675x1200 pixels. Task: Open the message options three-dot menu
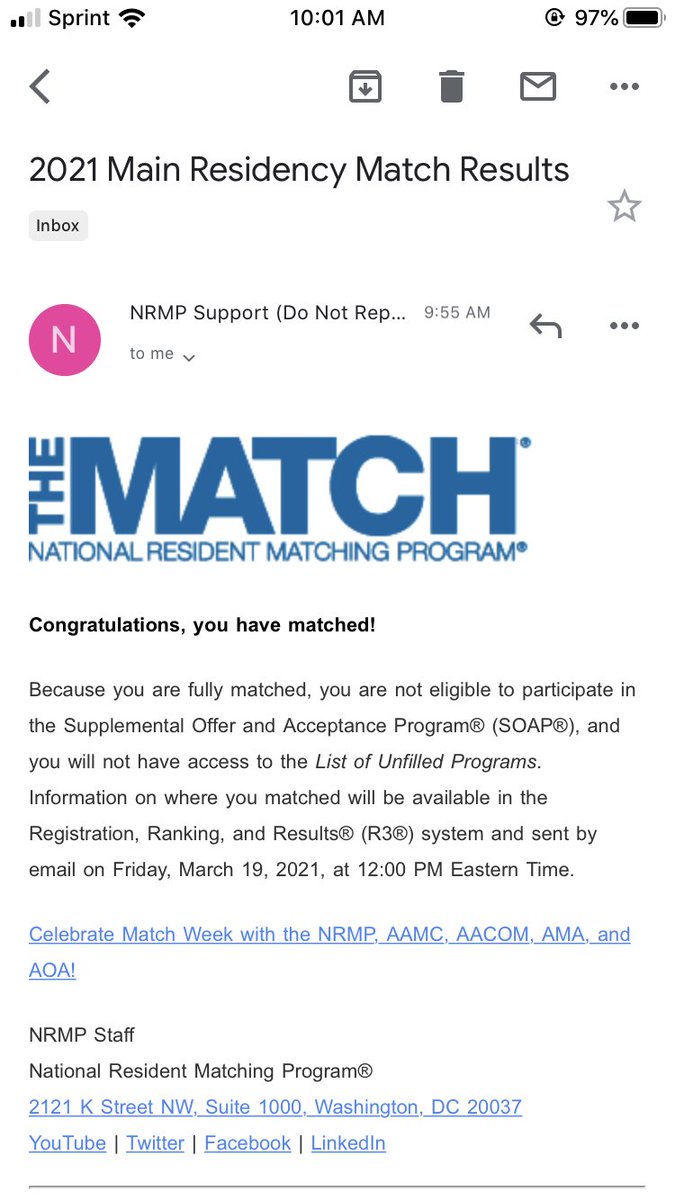coord(624,326)
